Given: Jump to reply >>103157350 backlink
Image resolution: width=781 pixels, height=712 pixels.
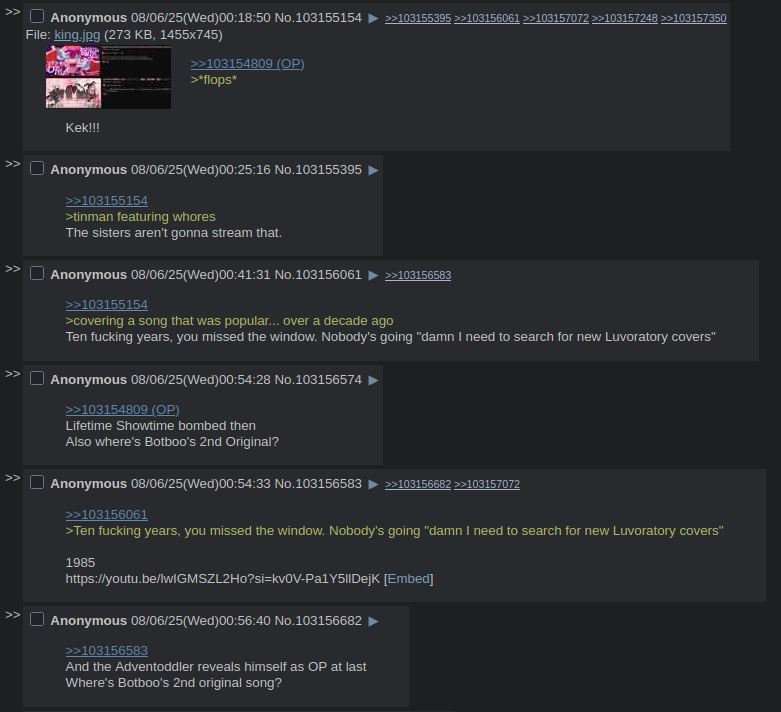Looking at the screenshot, I should pos(693,18).
